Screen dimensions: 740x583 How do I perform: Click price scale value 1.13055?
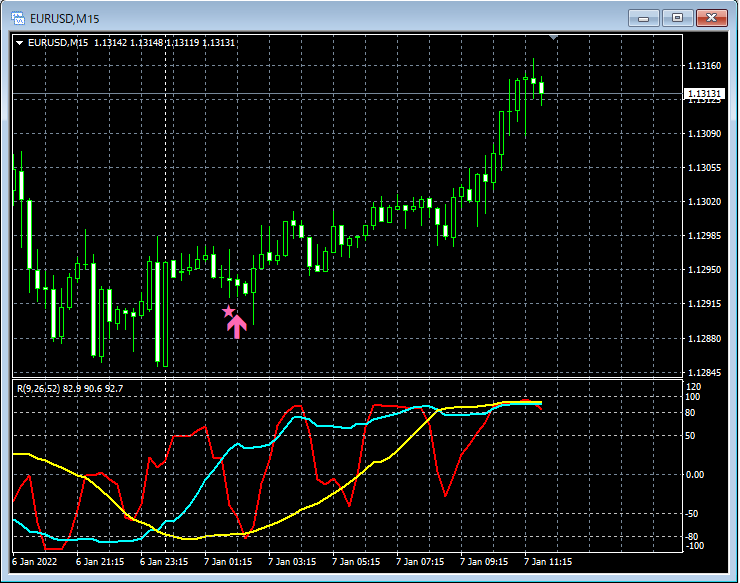pos(705,168)
